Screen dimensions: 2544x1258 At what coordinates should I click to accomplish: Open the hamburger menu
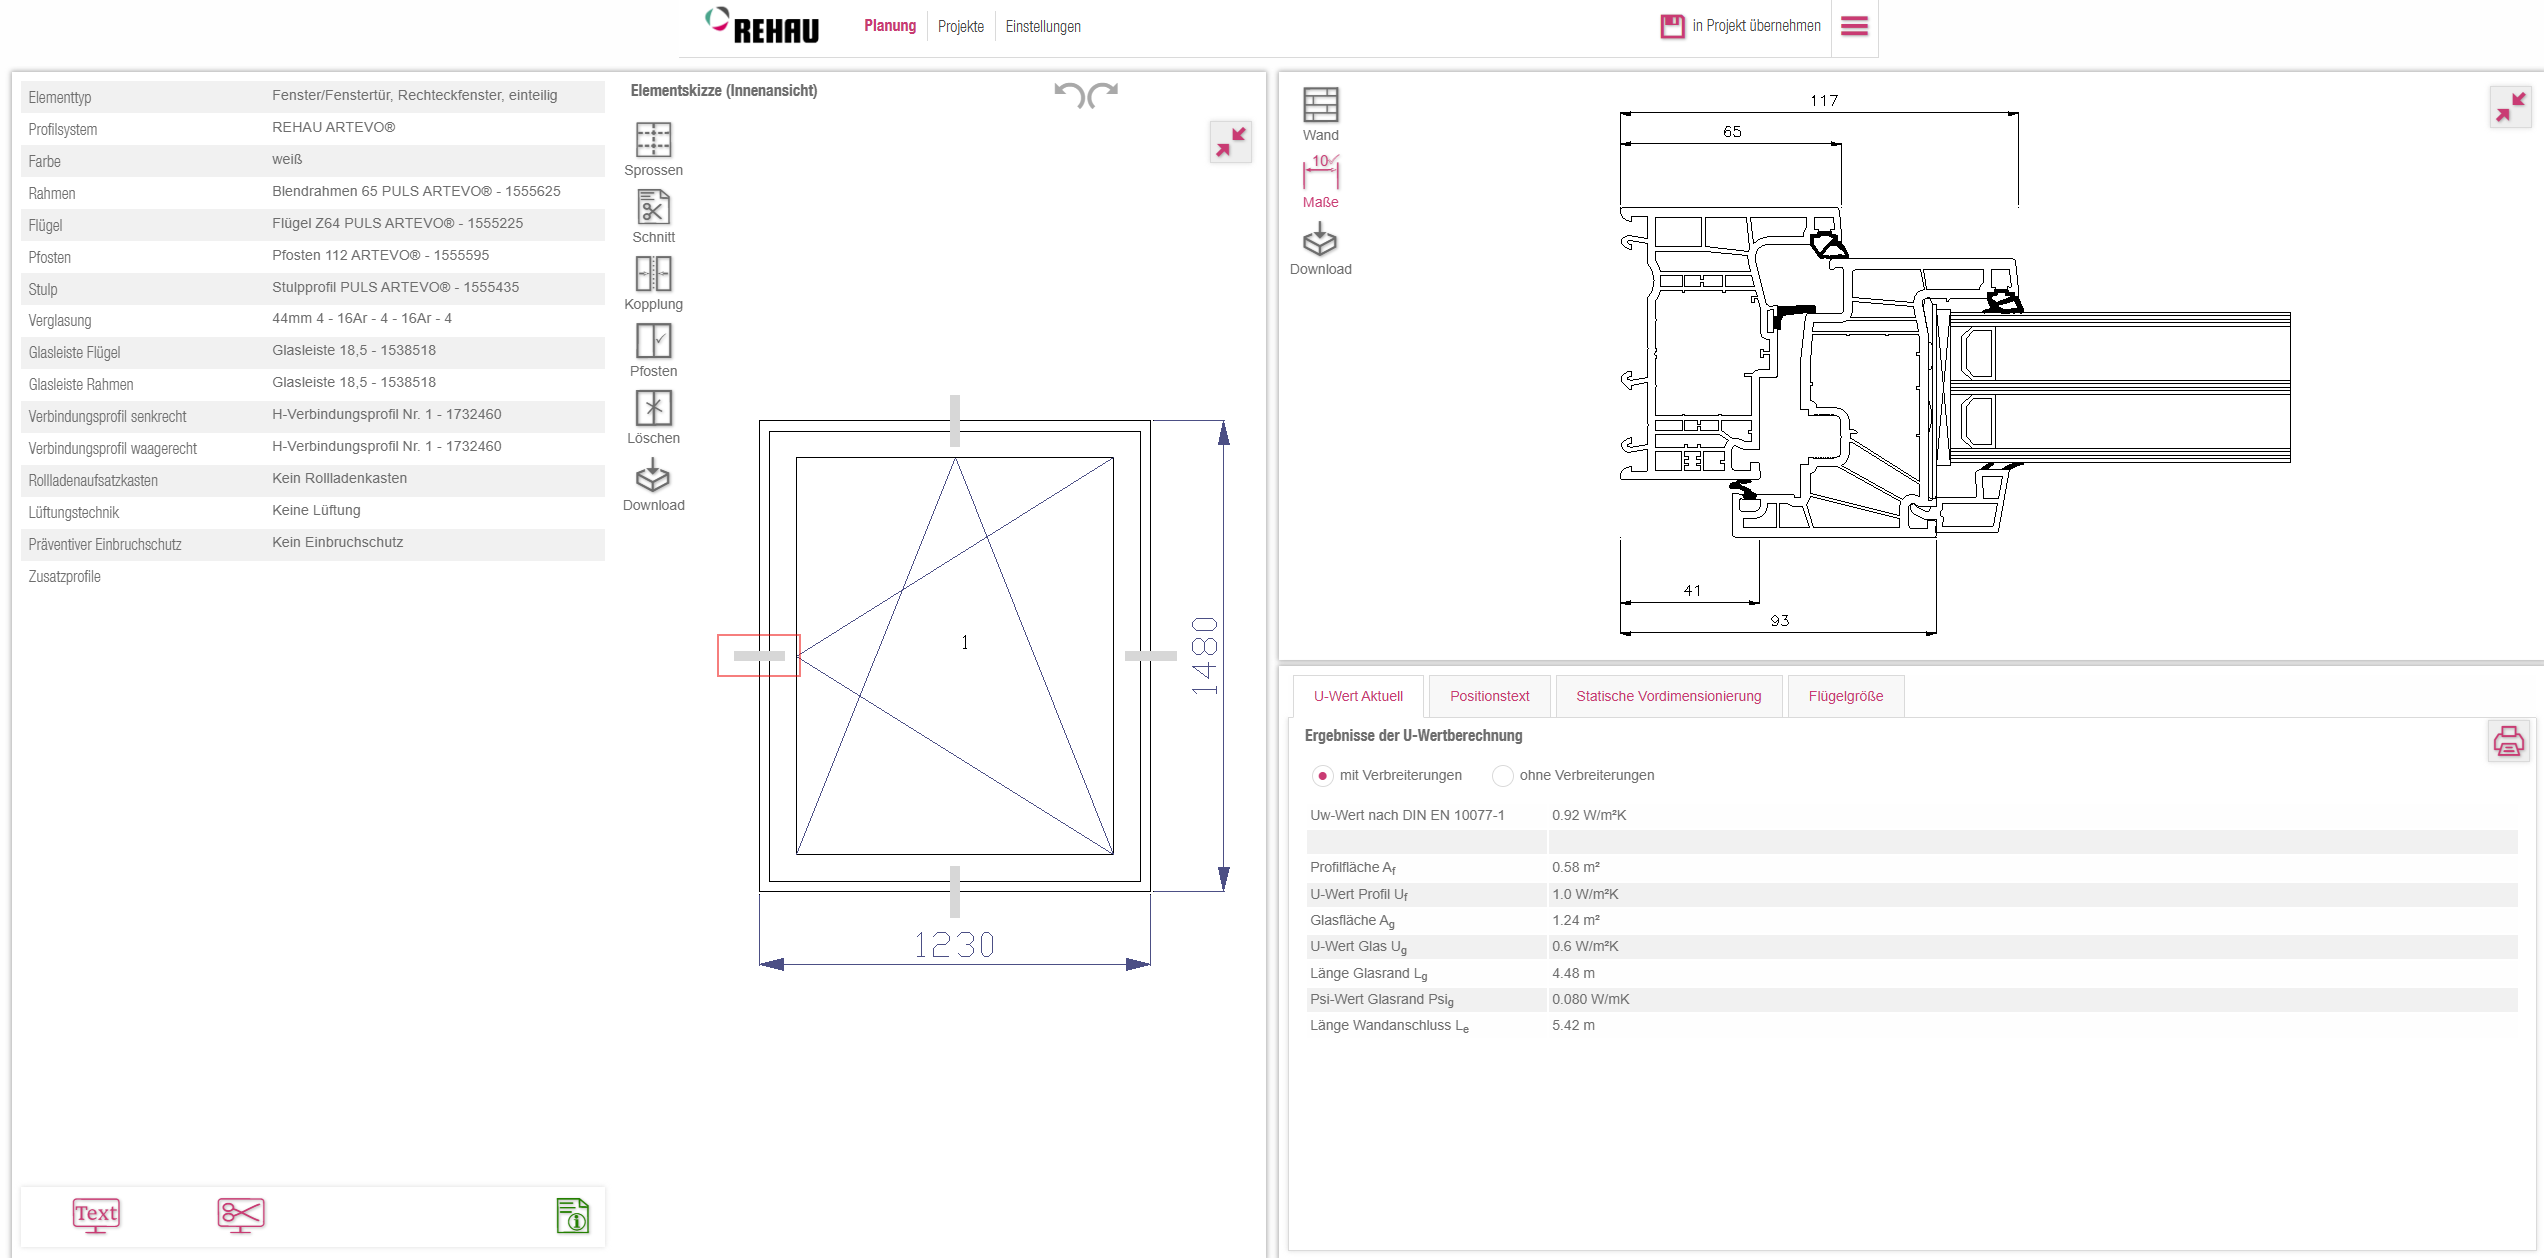click(x=1855, y=26)
